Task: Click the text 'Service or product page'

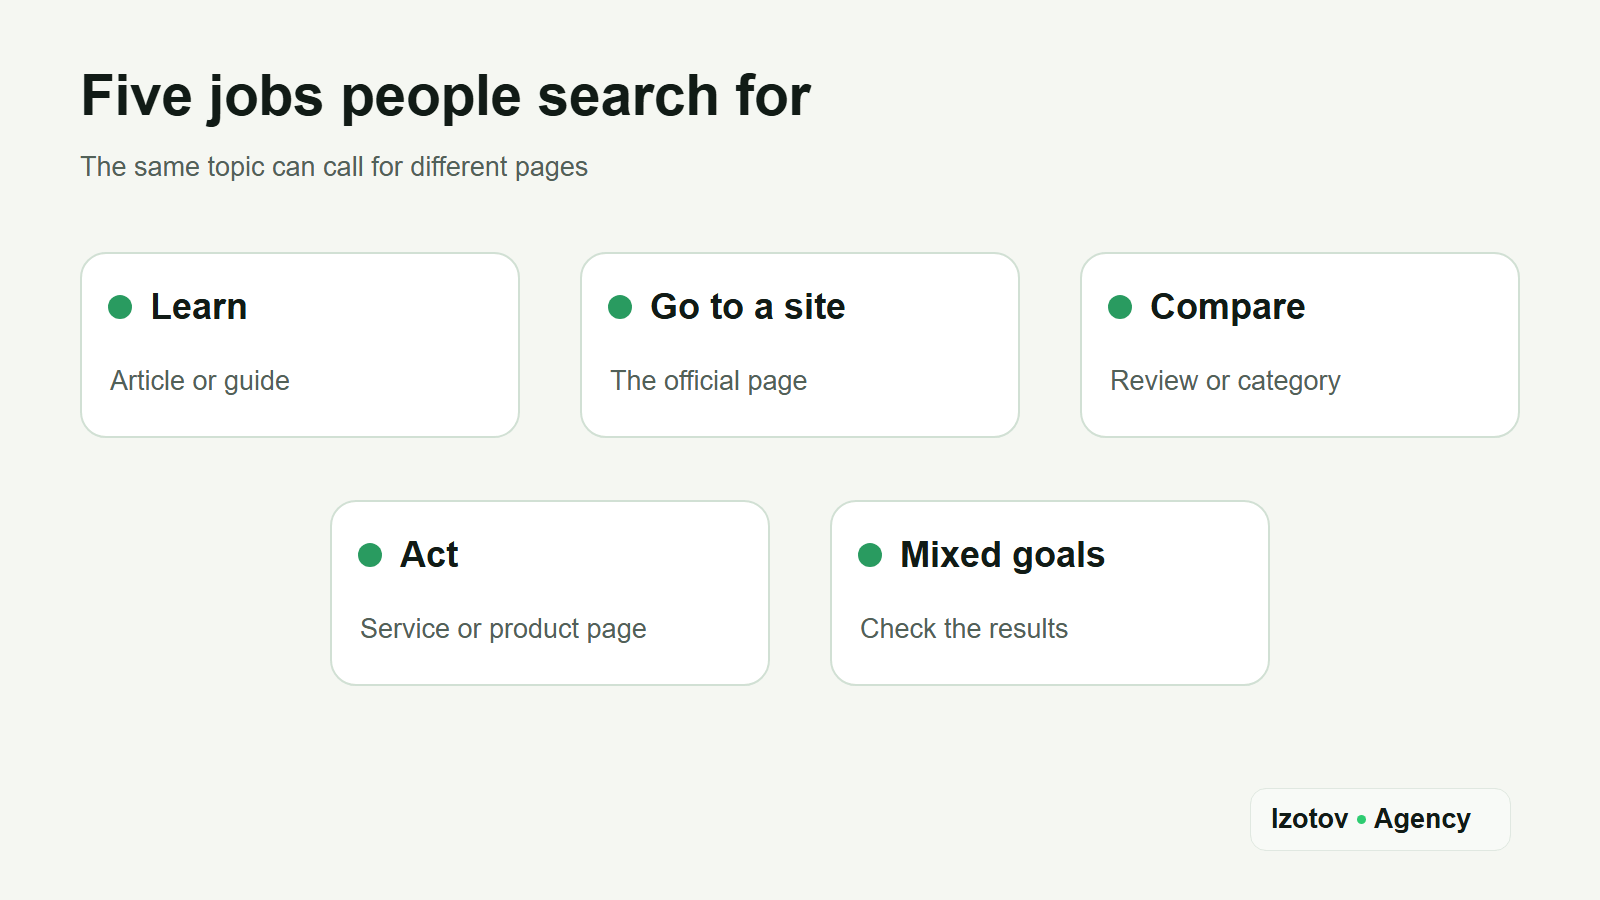Action: coord(503,629)
